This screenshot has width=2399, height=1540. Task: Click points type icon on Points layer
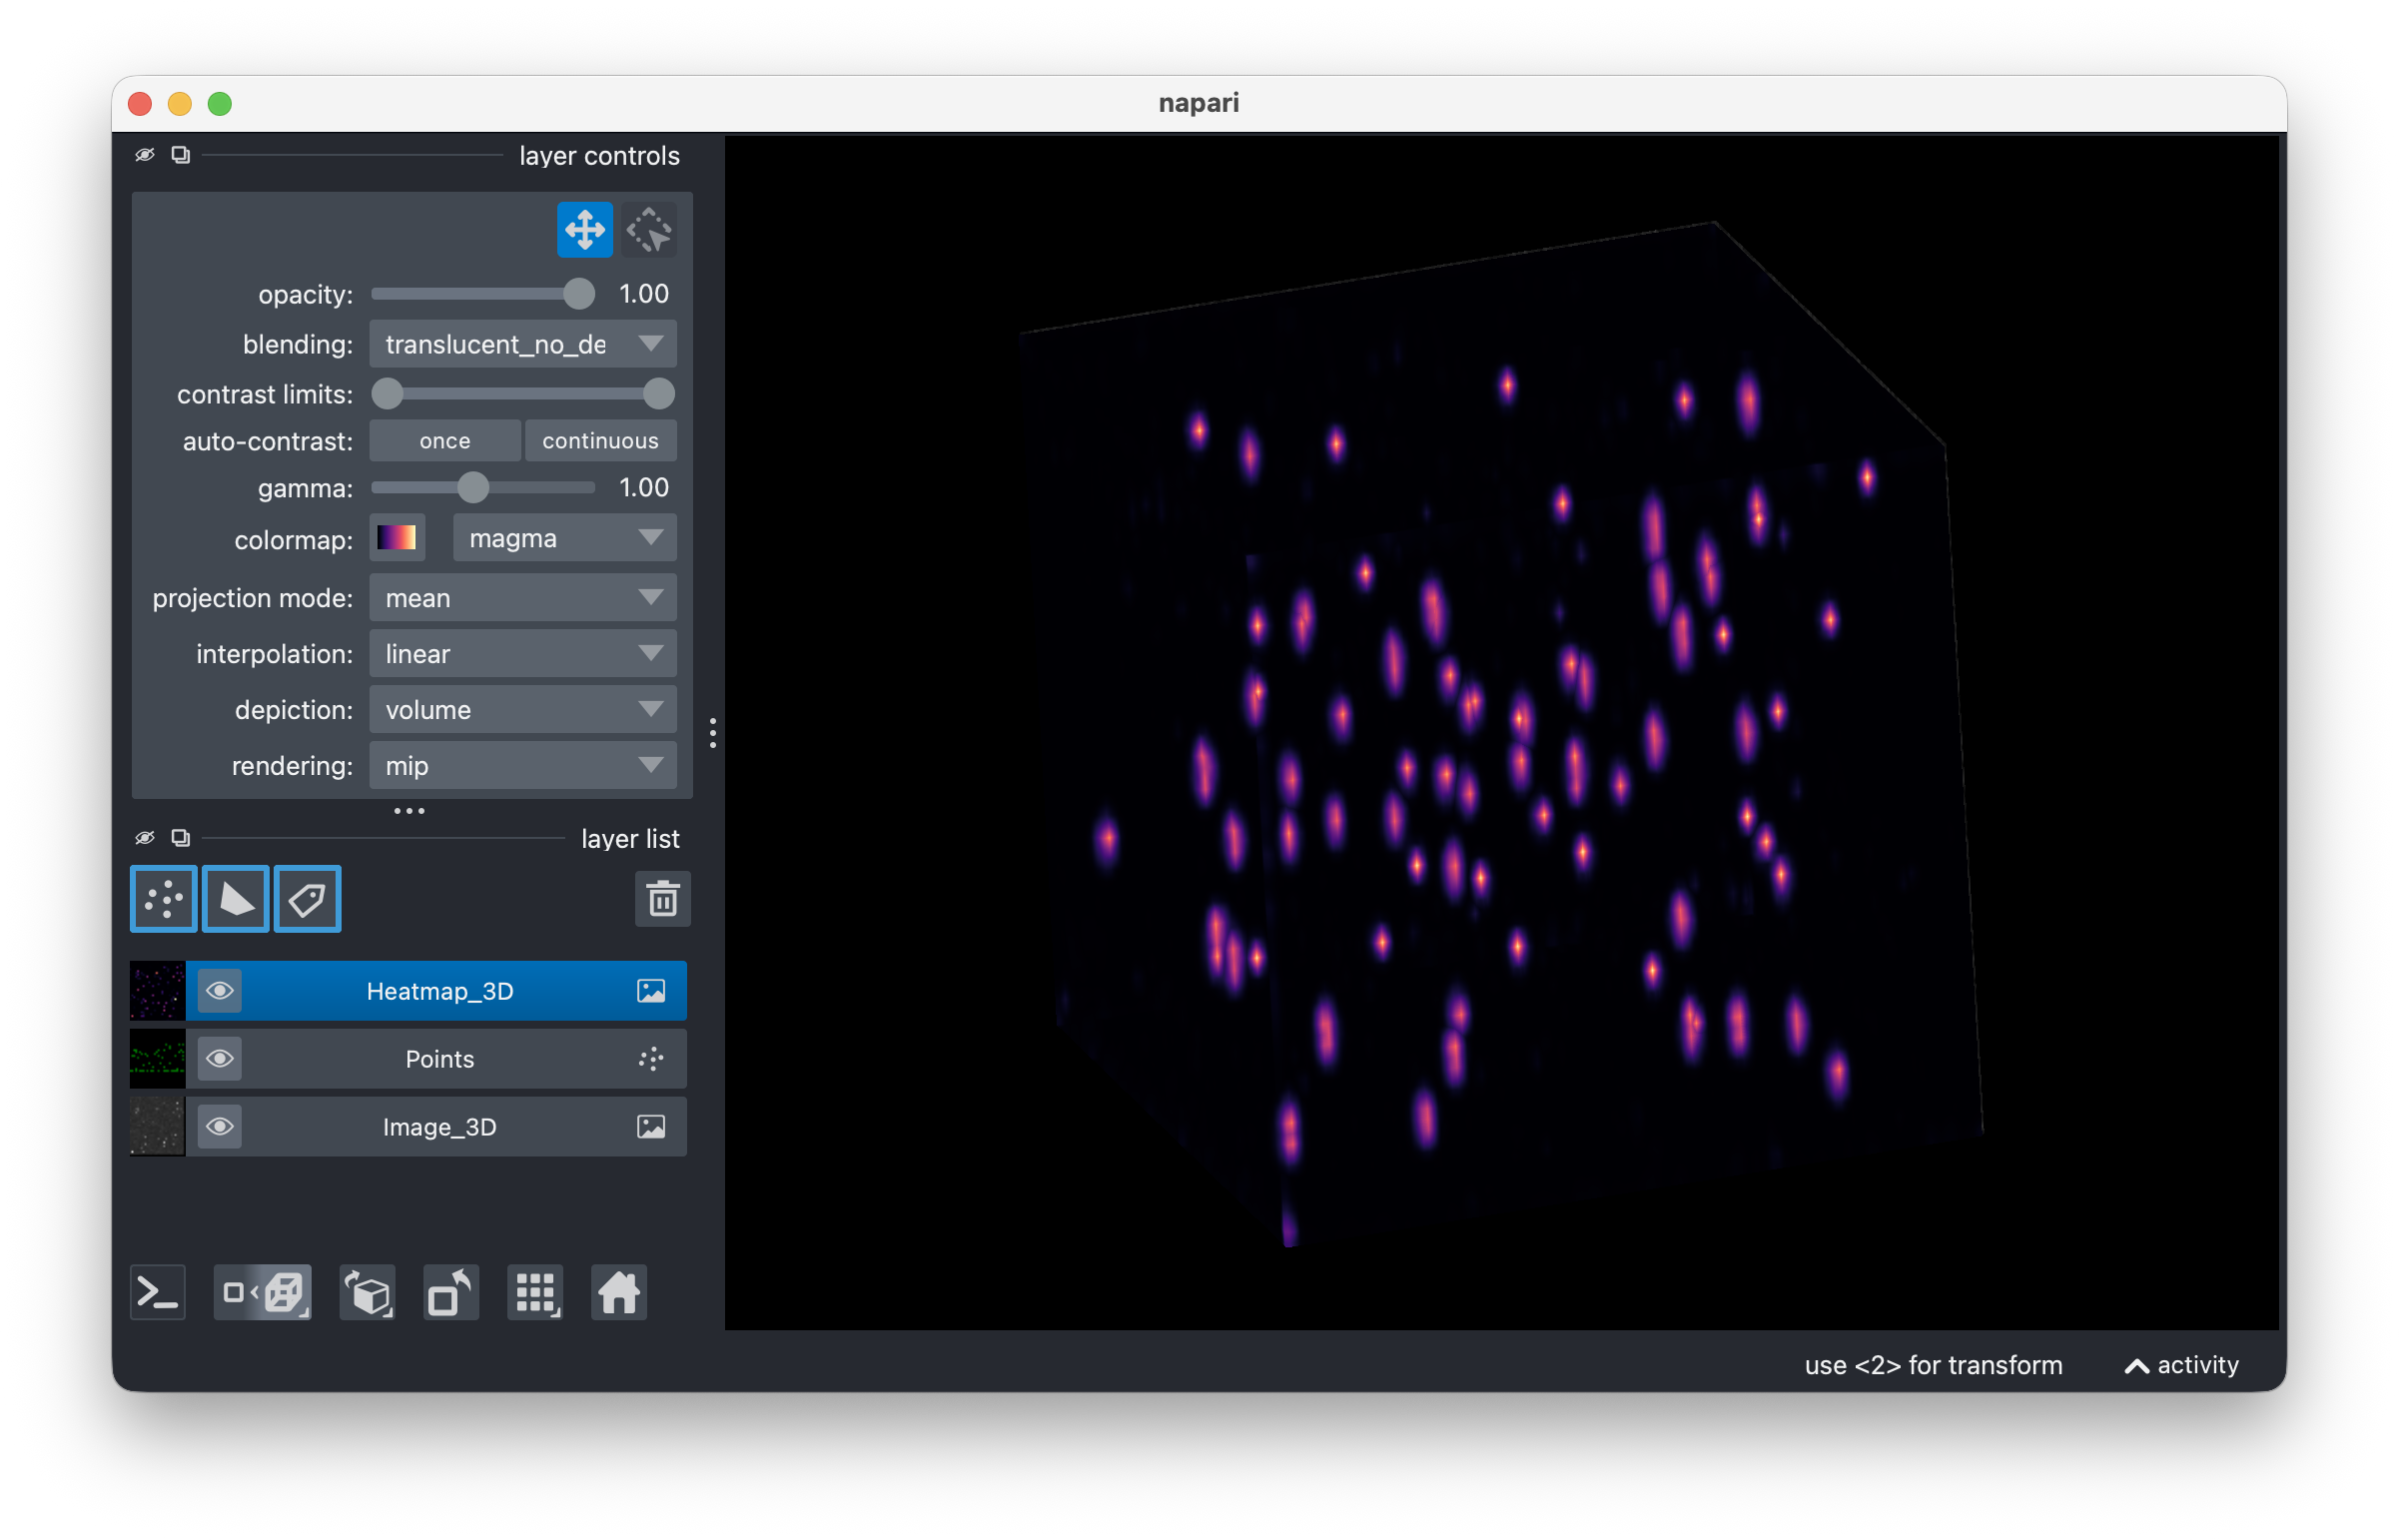point(651,1059)
